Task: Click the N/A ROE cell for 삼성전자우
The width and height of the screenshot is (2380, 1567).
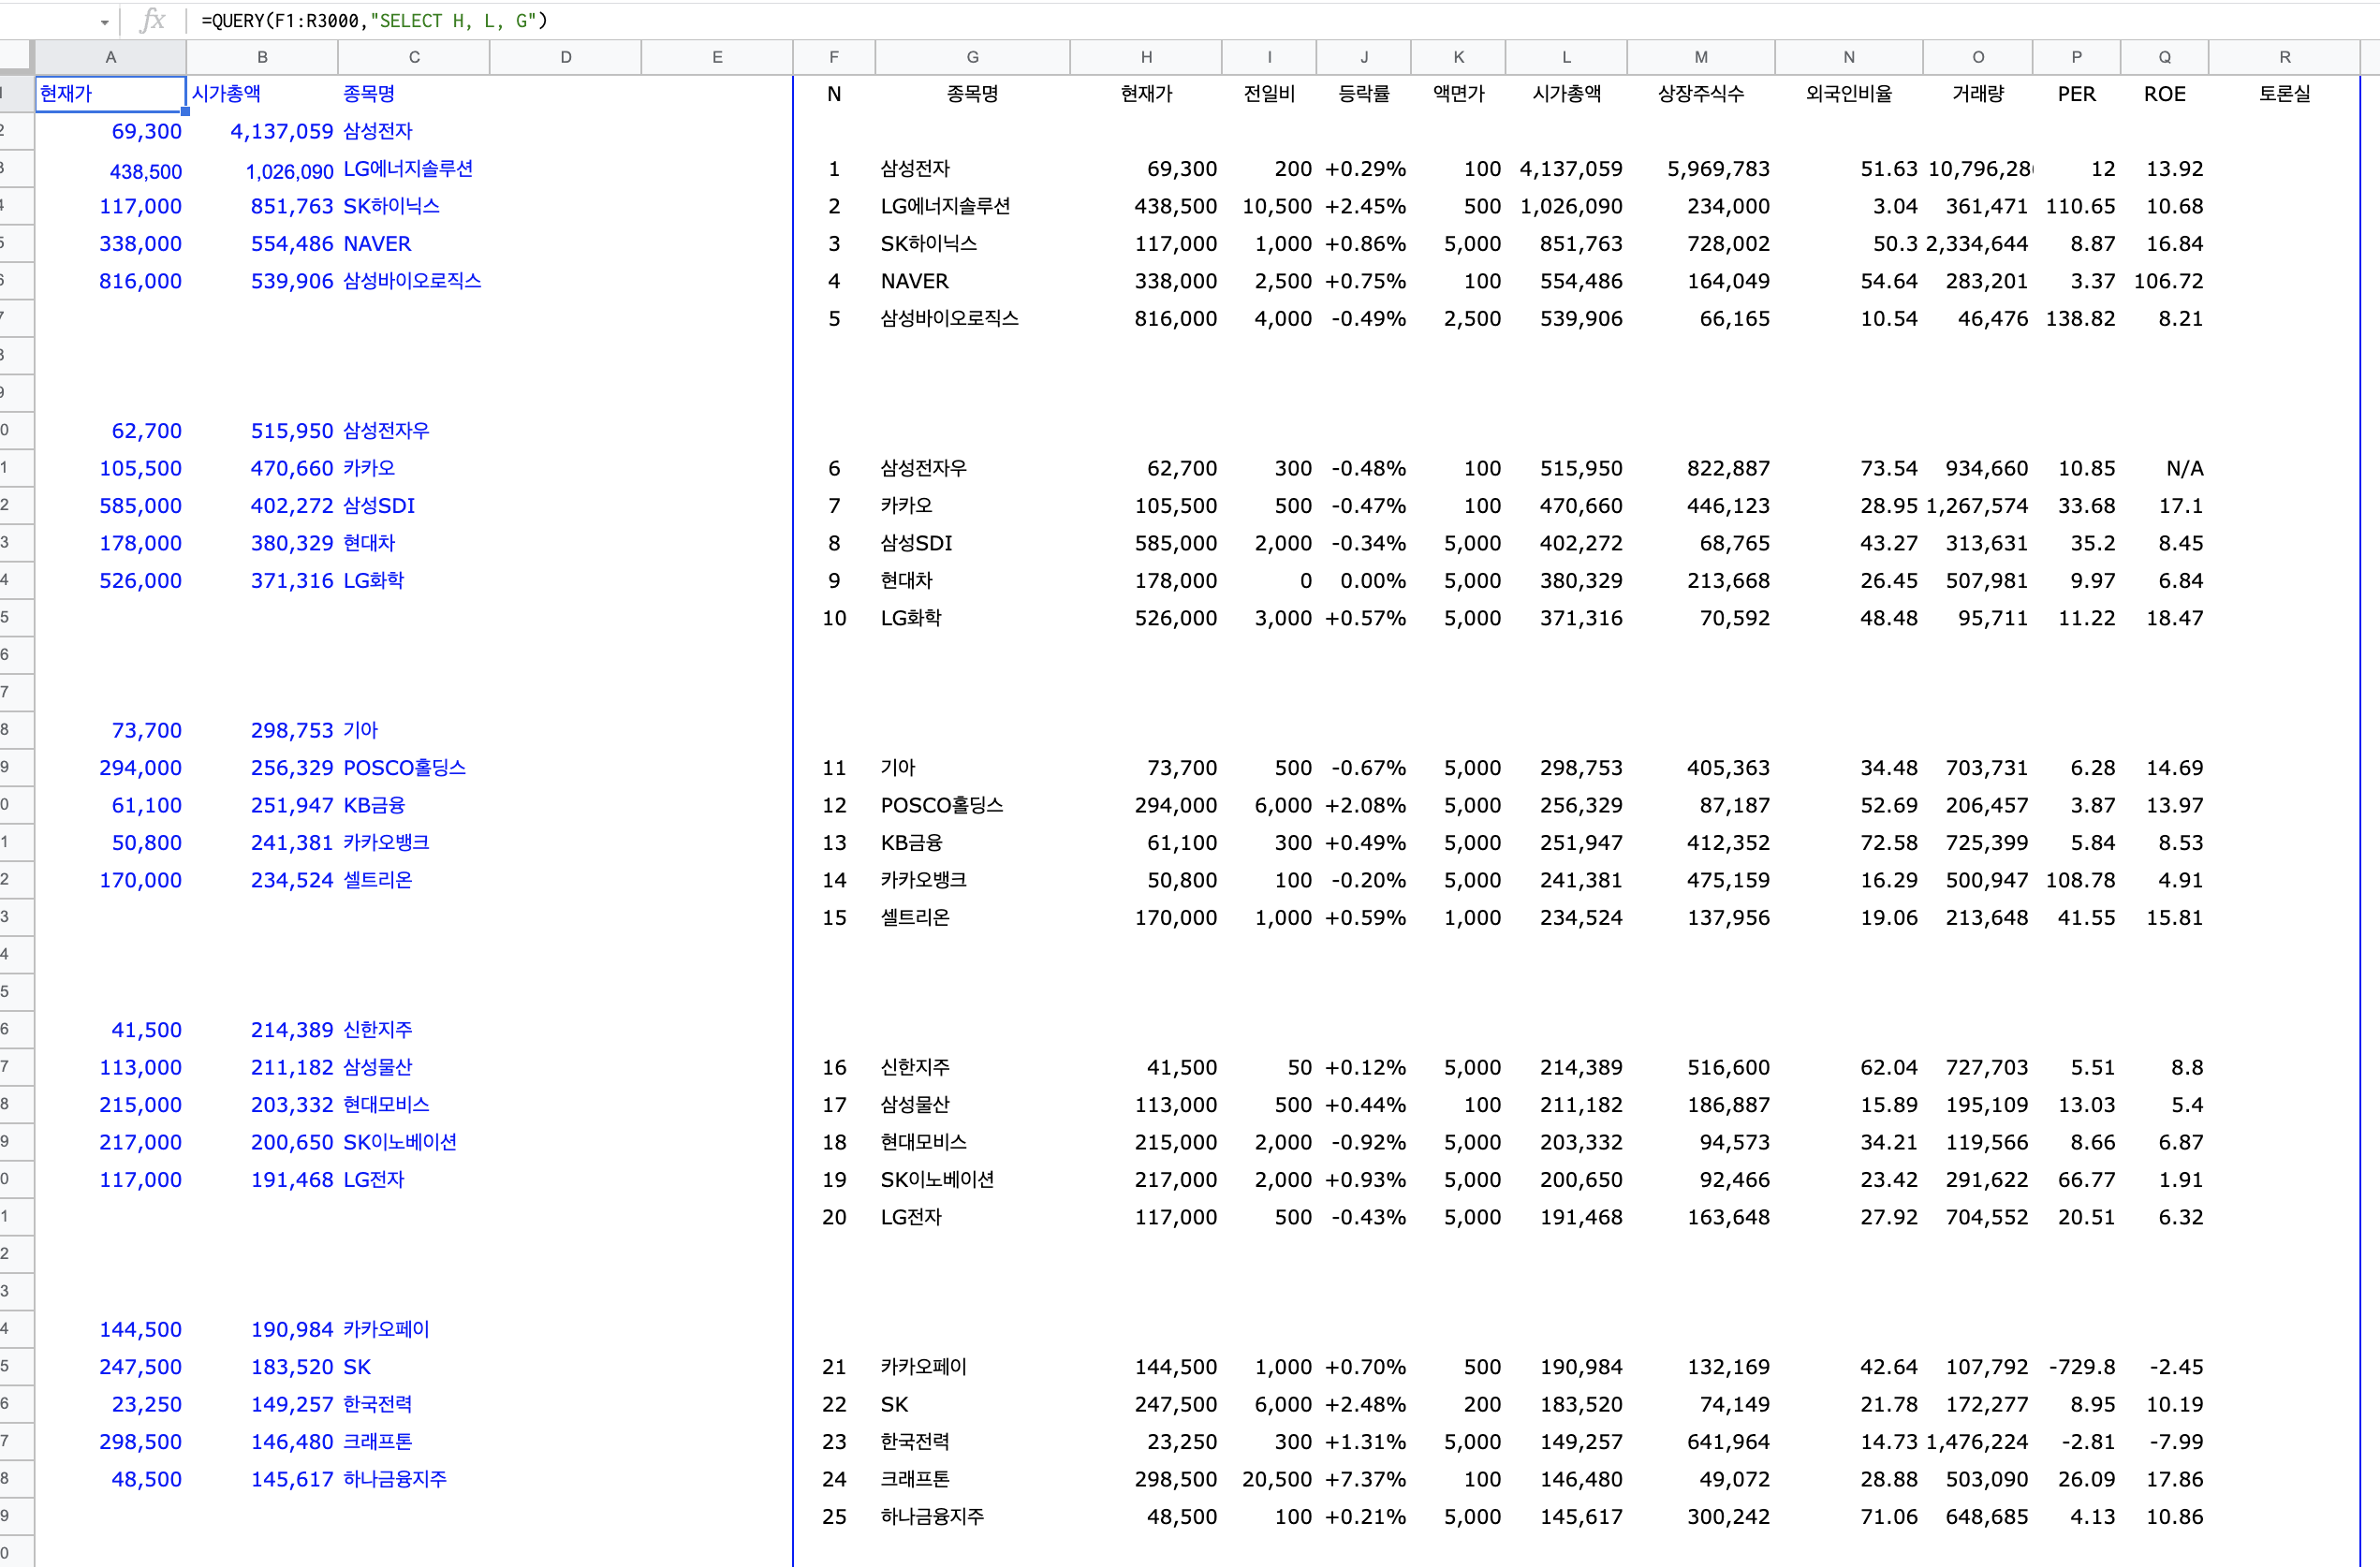Action: (2184, 468)
